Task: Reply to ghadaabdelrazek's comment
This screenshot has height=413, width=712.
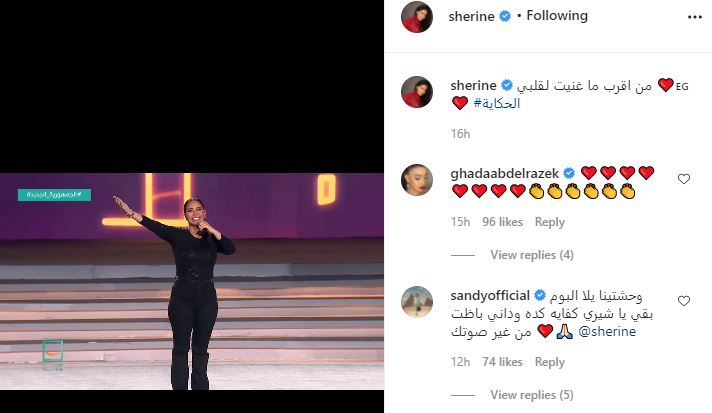Action: click(549, 222)
